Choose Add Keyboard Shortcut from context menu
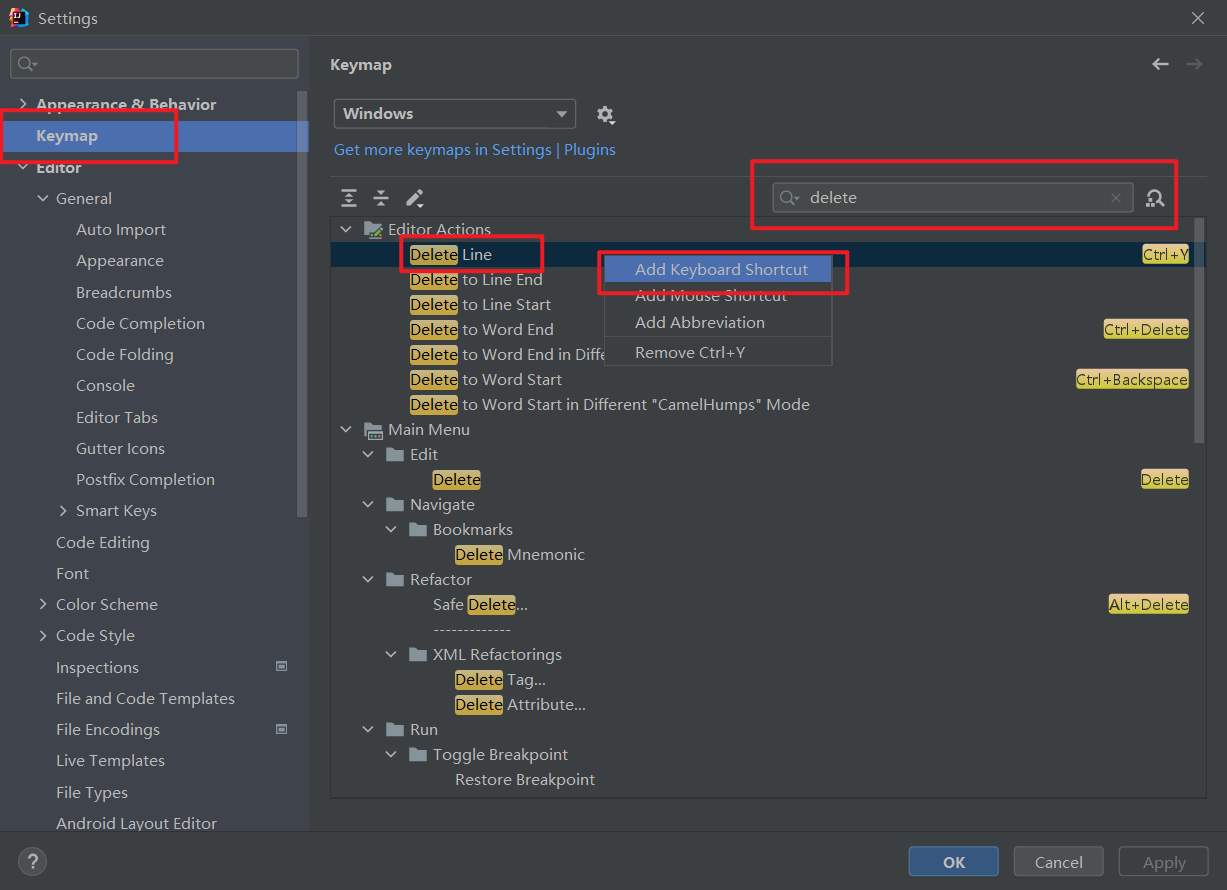Image resolution: width=1227 pixels, height=890 pixels. coord(720,270)
